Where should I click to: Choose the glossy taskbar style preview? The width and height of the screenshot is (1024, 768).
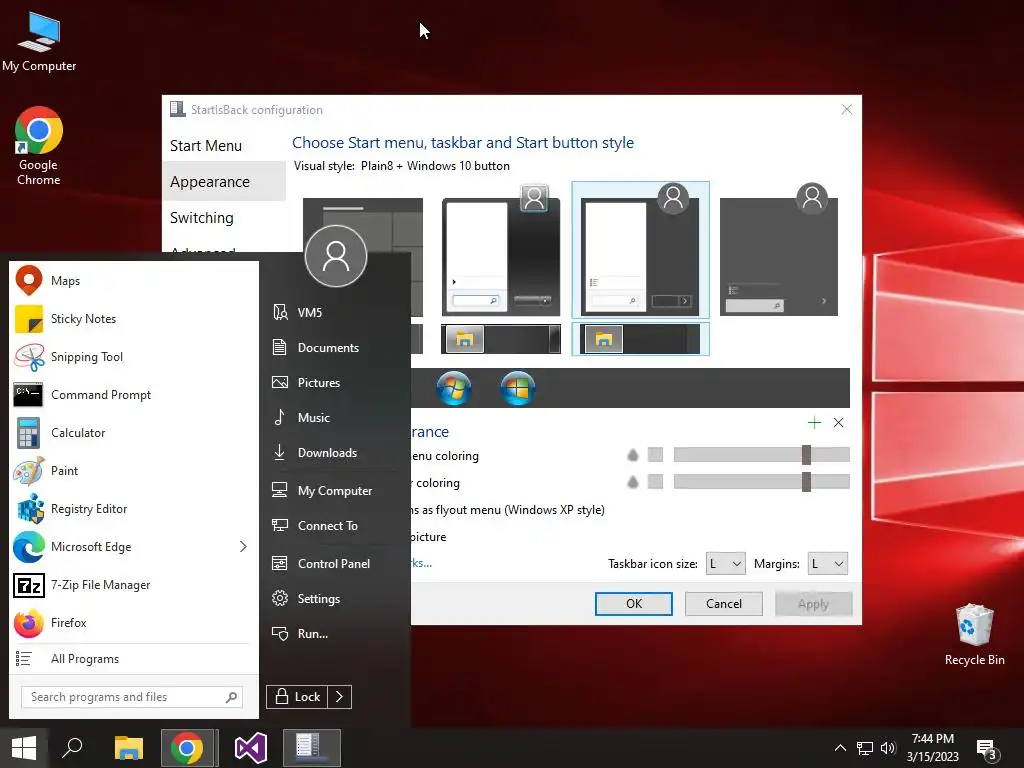click(x=501, y=339)
